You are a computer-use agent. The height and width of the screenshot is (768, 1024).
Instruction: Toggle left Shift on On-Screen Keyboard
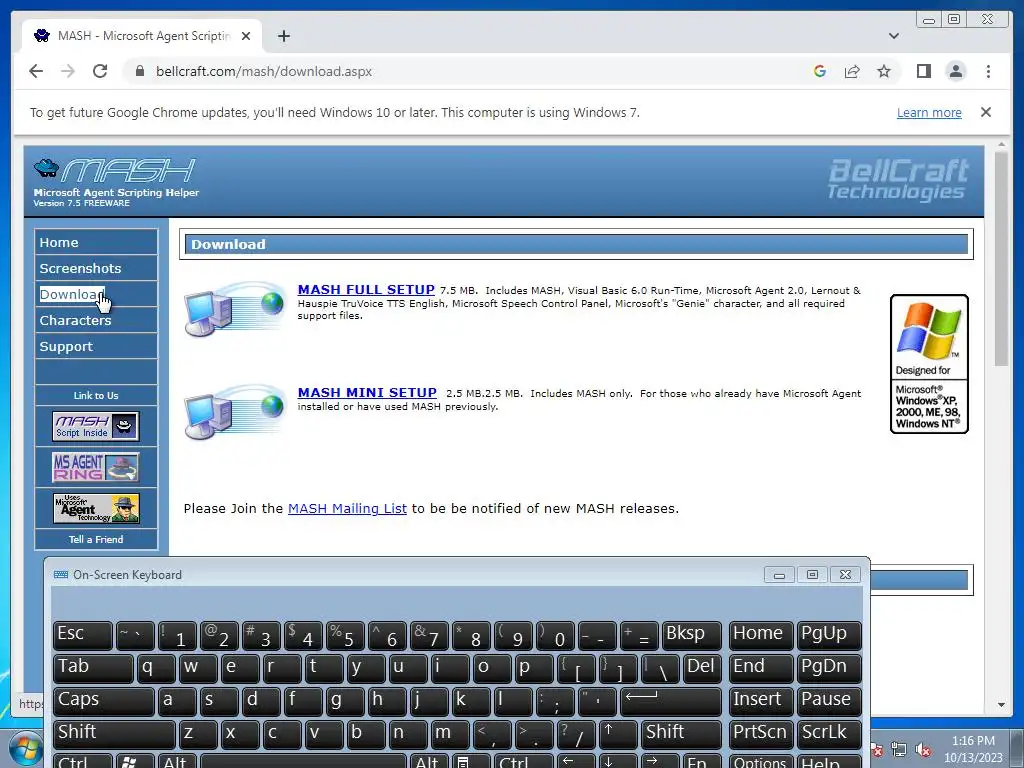[114, 734]
